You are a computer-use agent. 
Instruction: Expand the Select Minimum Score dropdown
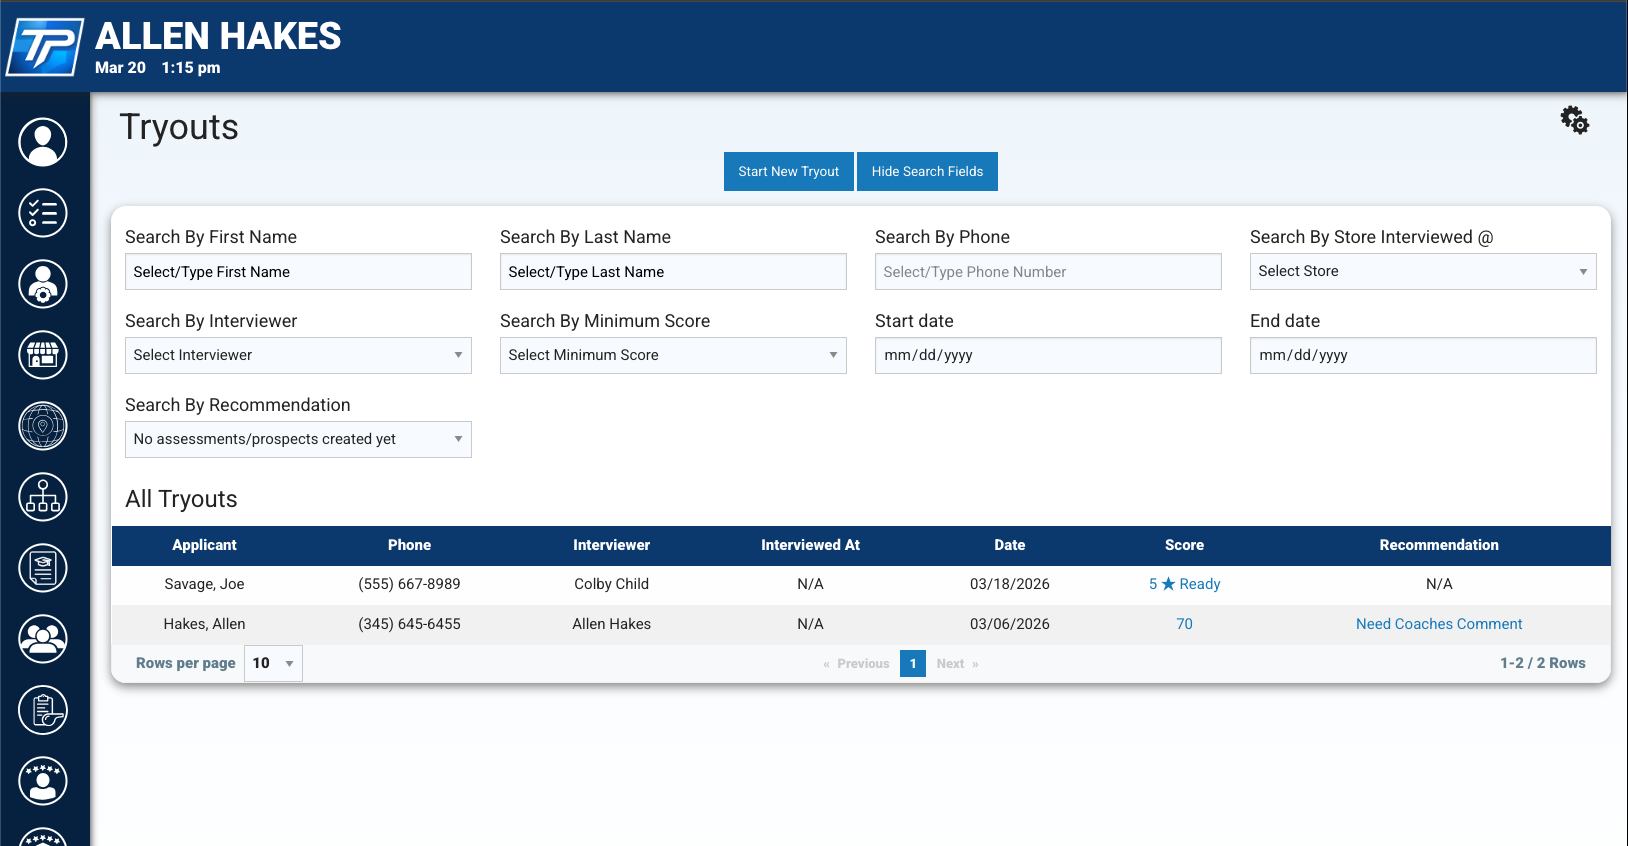[673, 355]
